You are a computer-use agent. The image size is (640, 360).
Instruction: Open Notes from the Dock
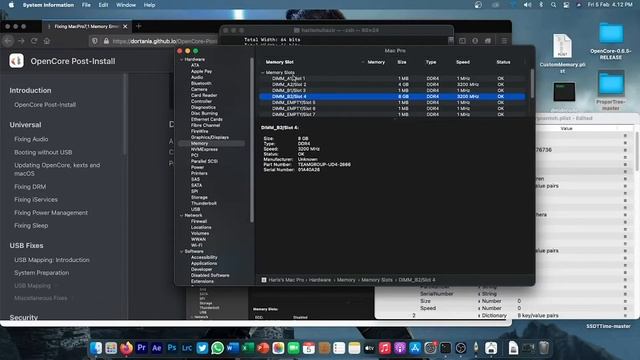(x=354, y=348)
